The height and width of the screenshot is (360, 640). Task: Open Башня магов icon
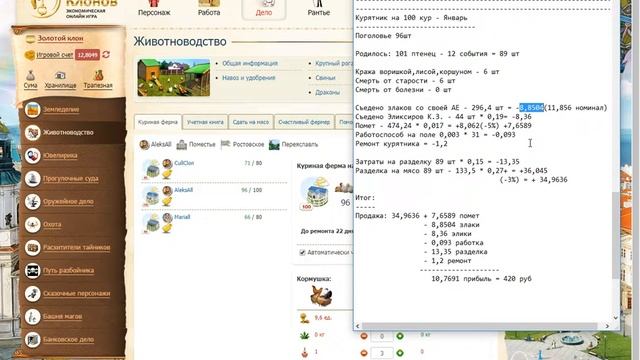pyautogui.click(x=32, y=316)
